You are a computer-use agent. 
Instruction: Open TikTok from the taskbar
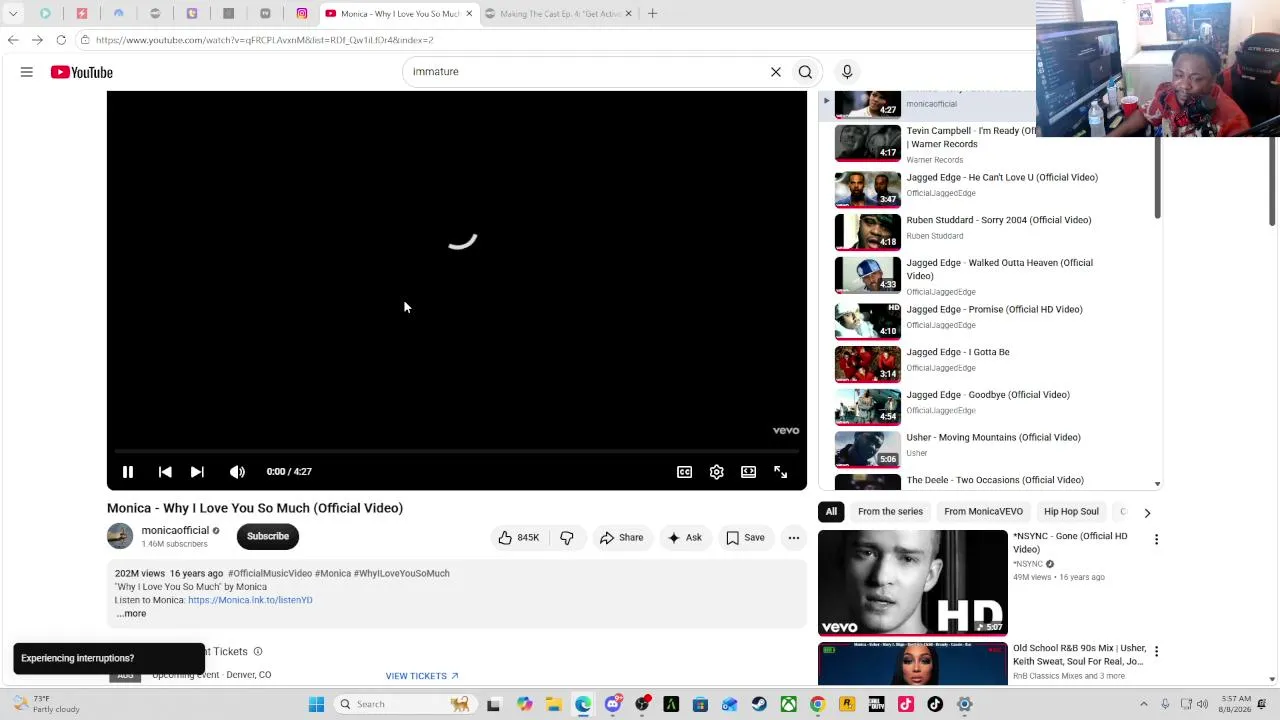[x=935, y=704]
